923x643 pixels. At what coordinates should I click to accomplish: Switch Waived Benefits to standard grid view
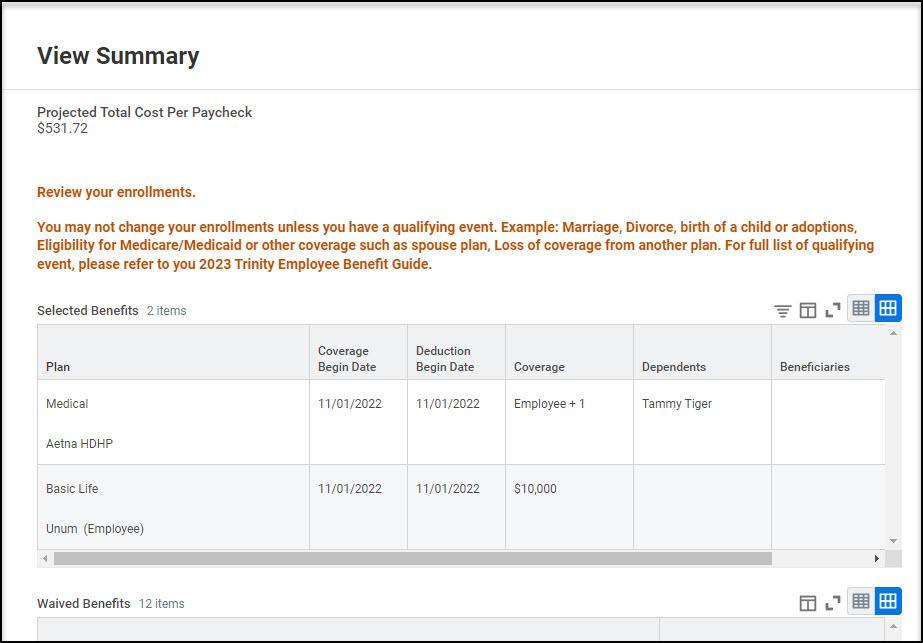tap(888, 601)
